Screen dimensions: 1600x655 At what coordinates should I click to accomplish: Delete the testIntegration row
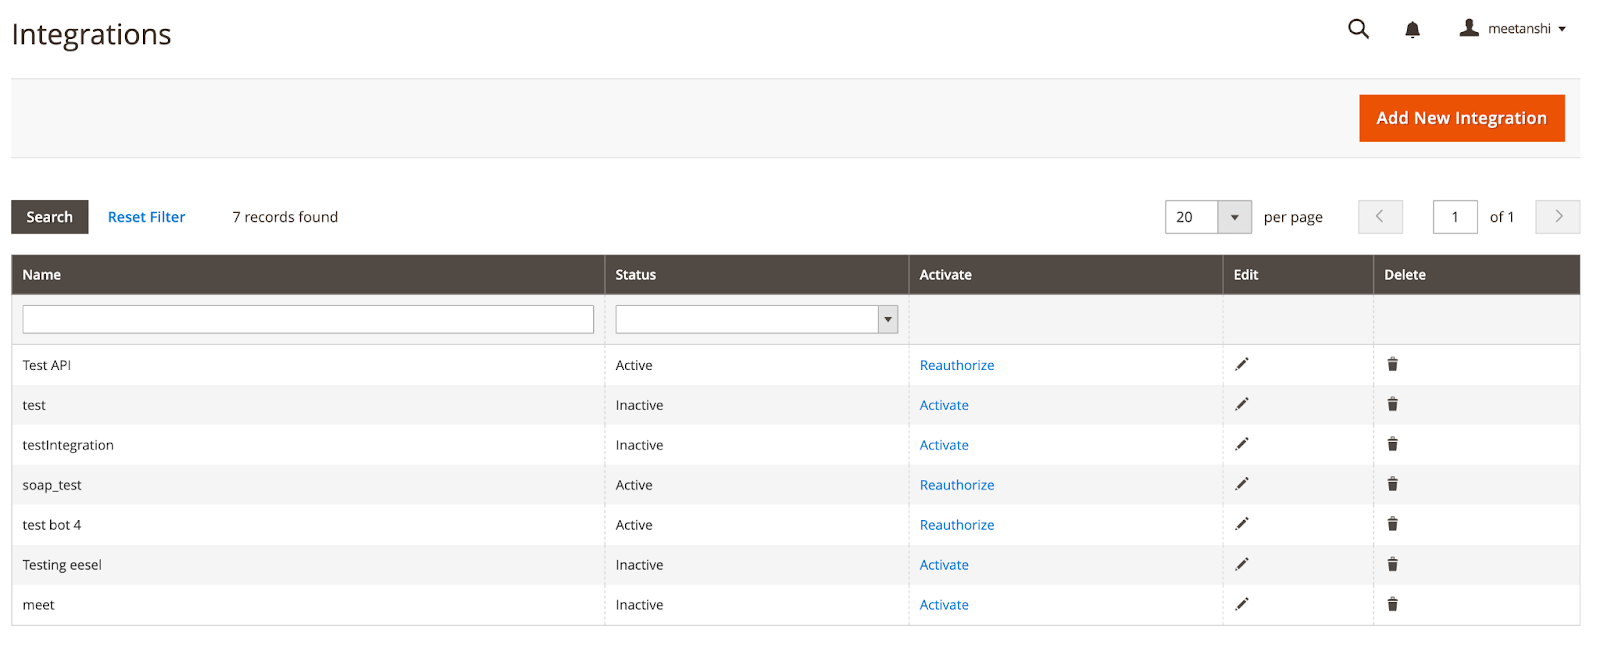pyautogui.click(x=1392, y=445)
